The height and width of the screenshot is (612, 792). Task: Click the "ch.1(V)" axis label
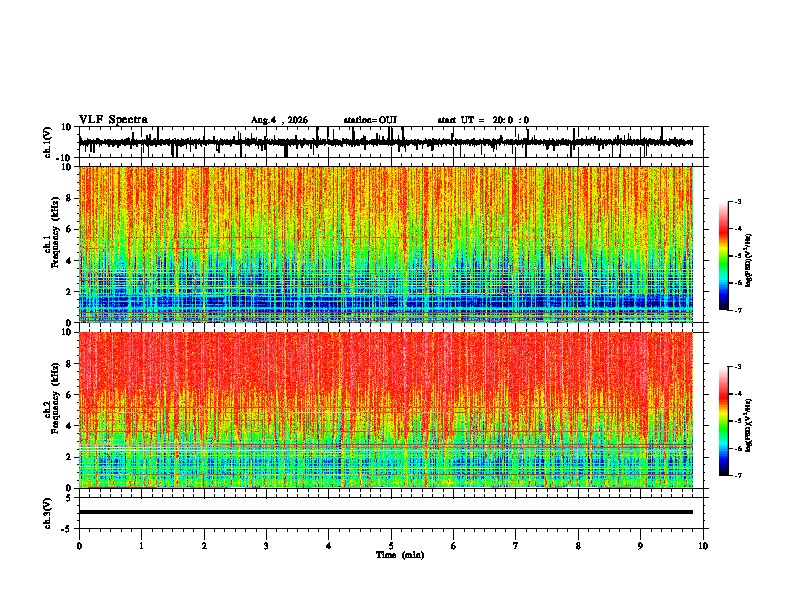[48, 142]
